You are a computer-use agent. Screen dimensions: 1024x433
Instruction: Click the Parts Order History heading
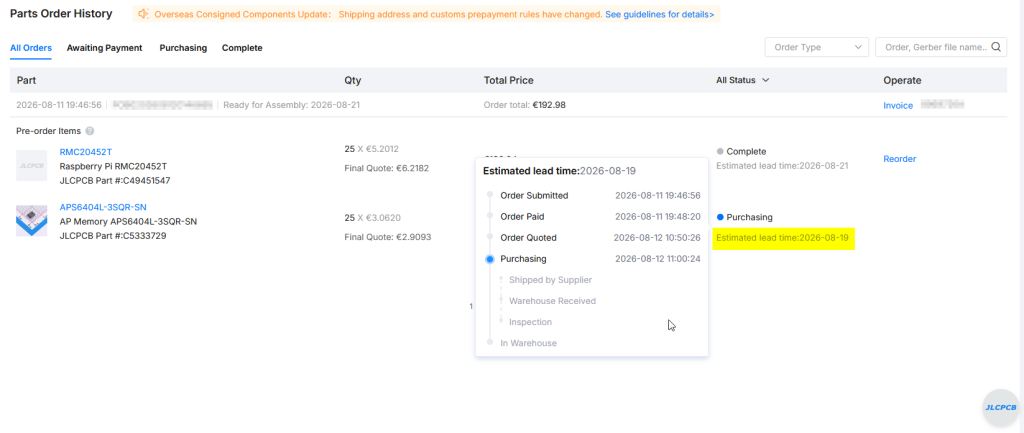click(x=61, y=14)
